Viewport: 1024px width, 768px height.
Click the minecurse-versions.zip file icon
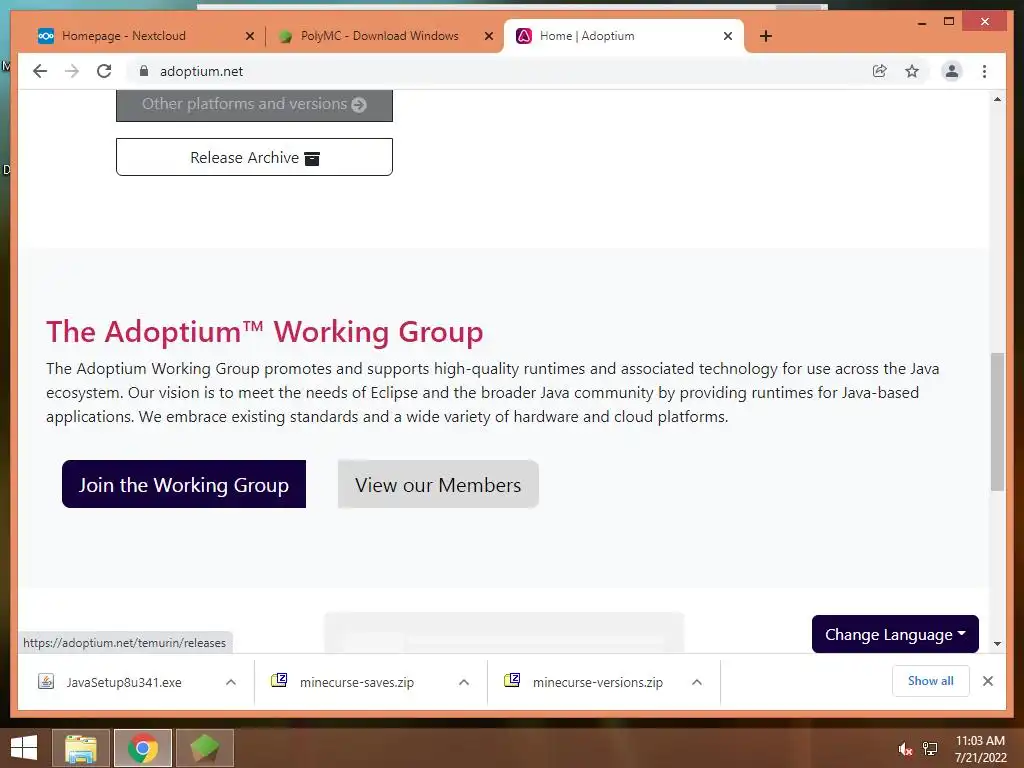coord(512,680)
